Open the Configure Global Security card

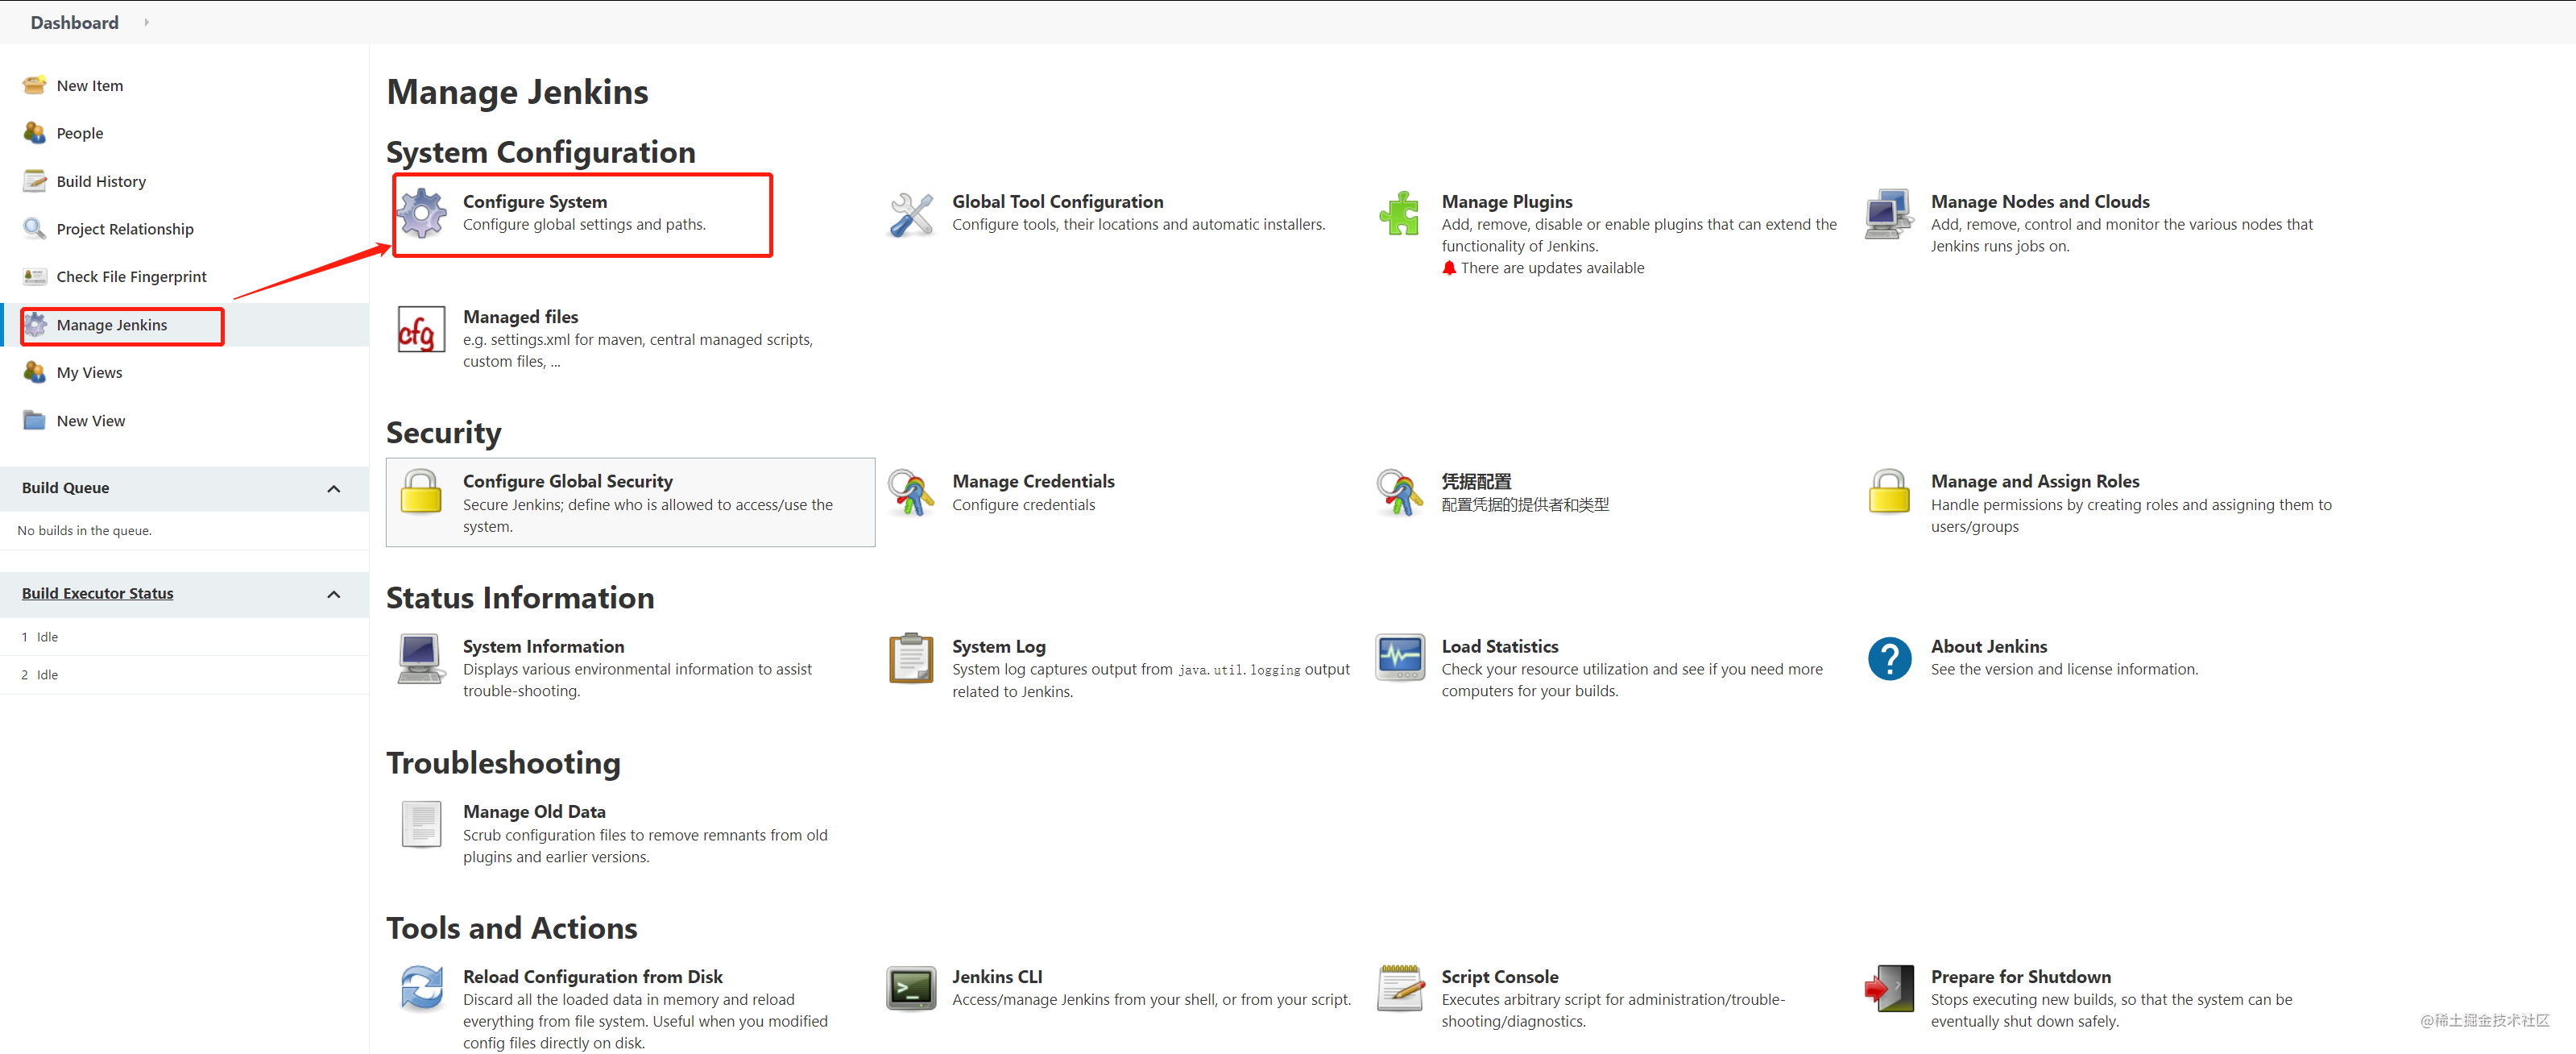630,502
